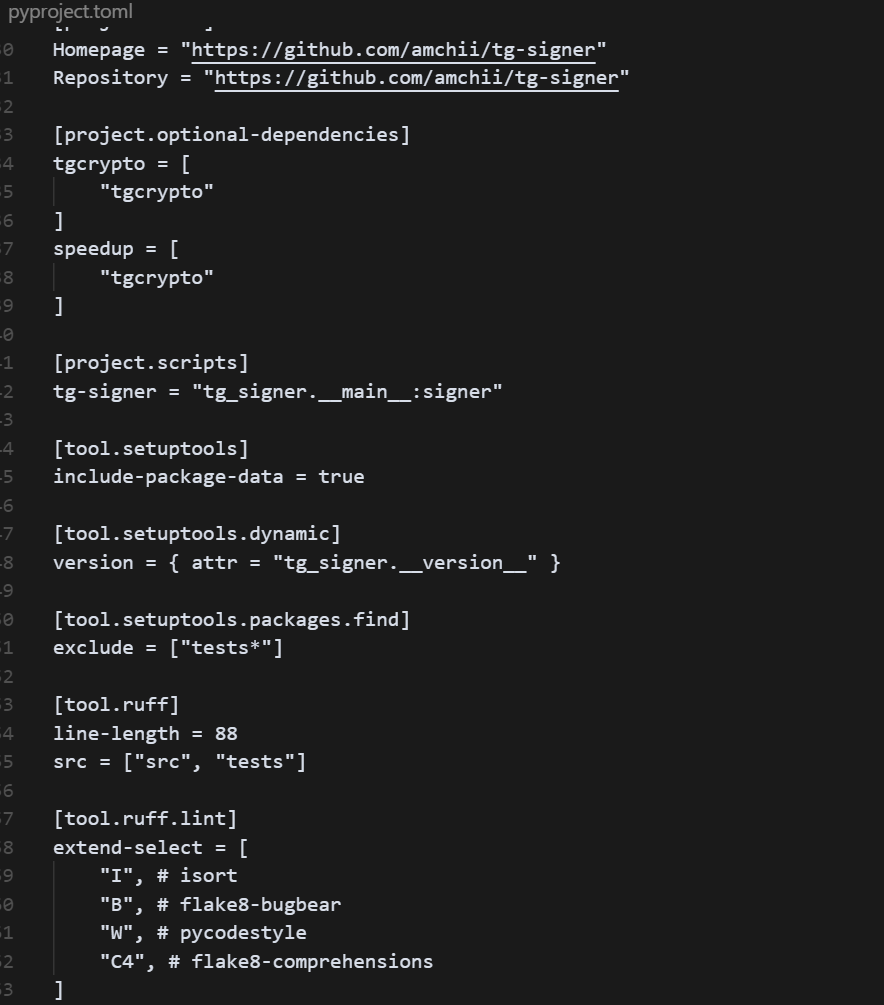Click the [tool.ruff.lint] section header
884x1005 pixels.
pos(145,819)
